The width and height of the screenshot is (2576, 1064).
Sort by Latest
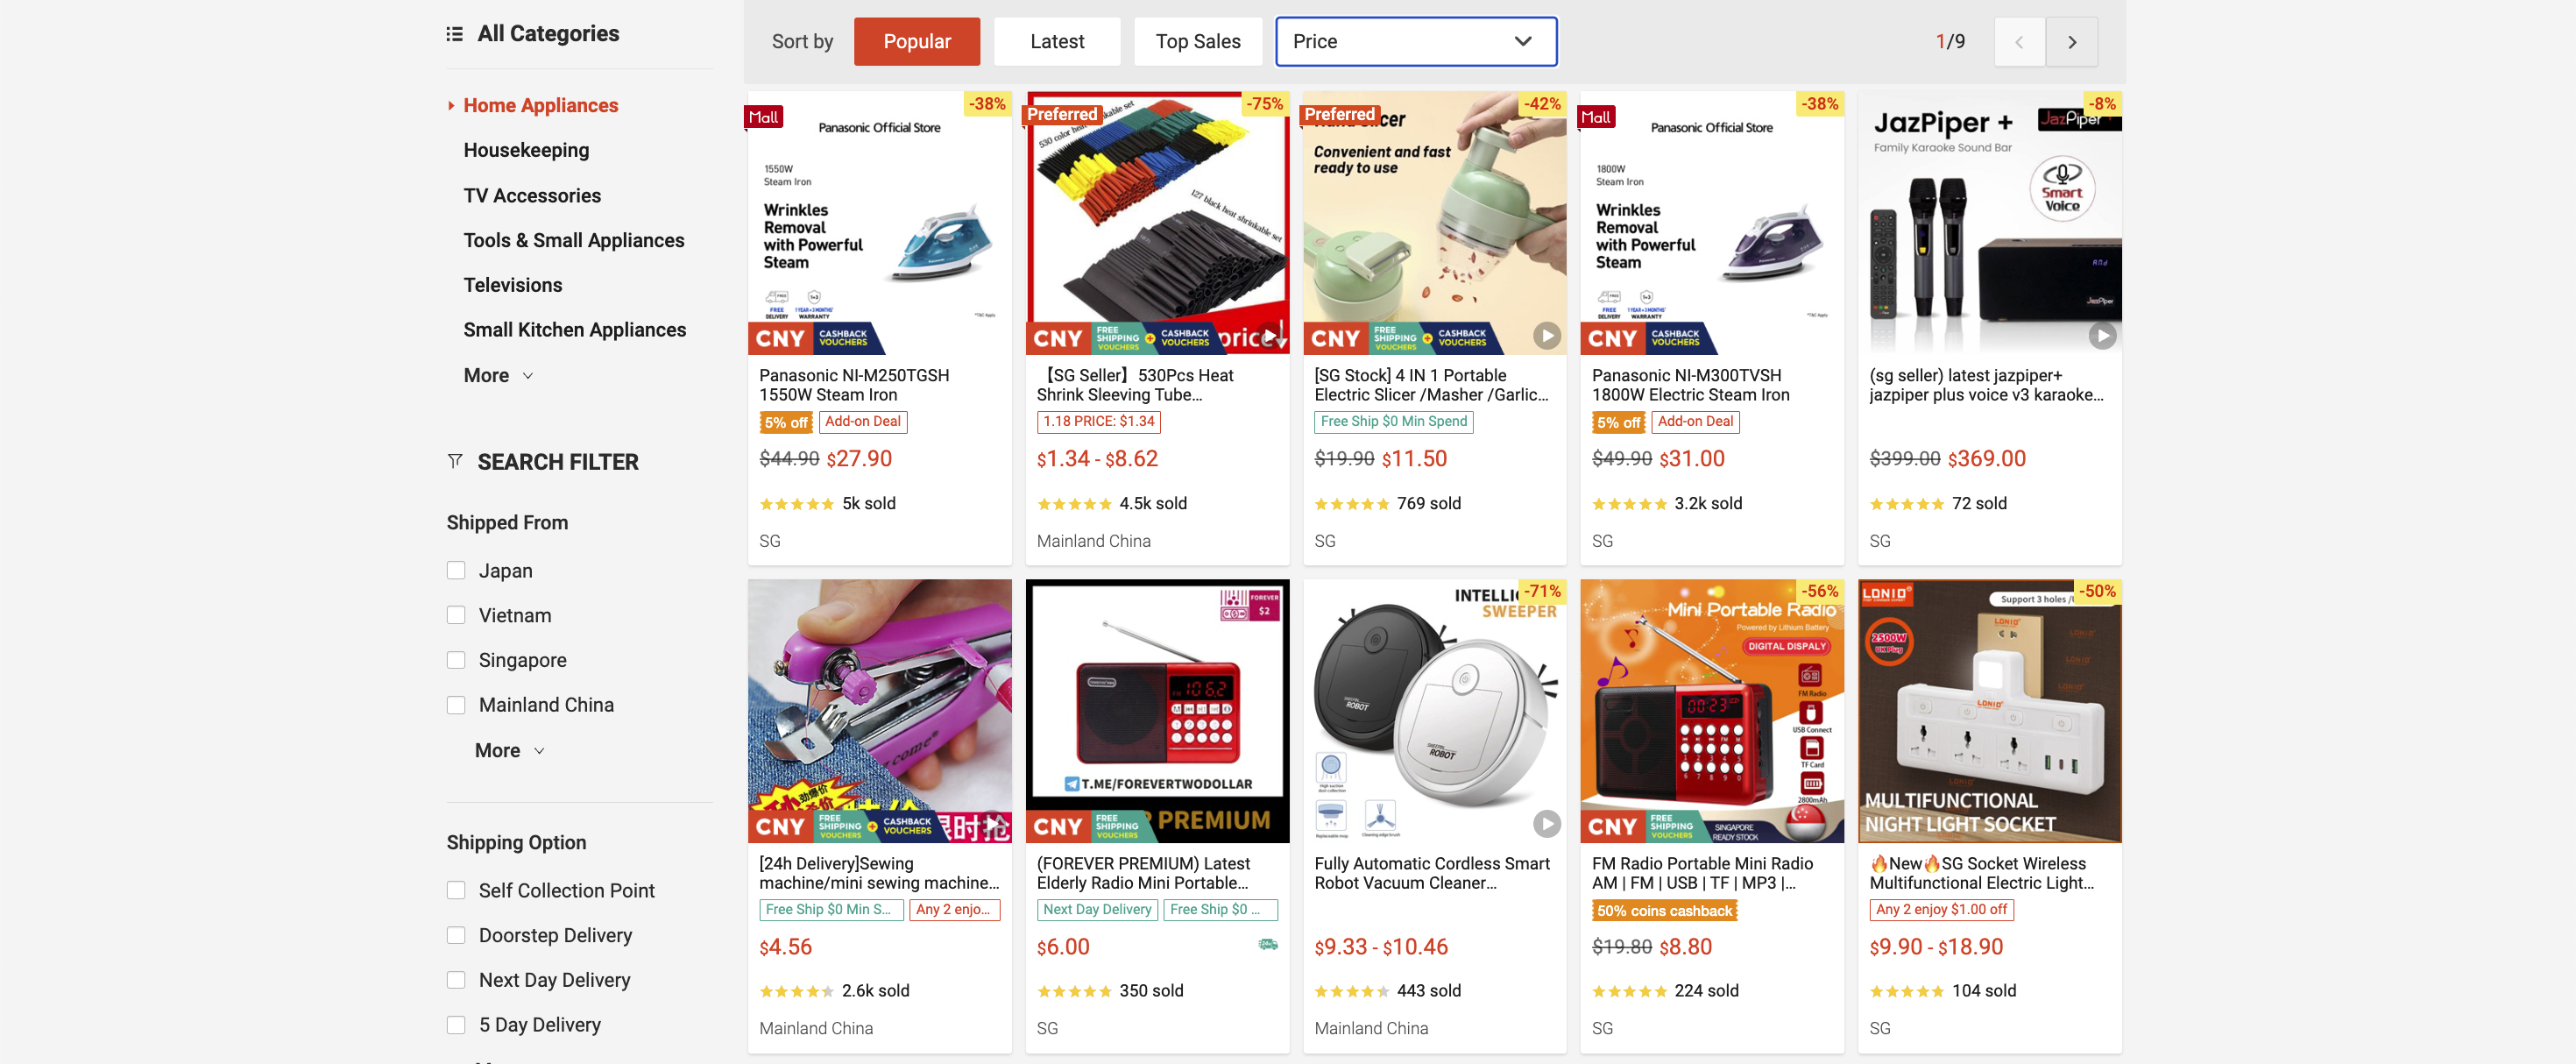coord(1057,42)
